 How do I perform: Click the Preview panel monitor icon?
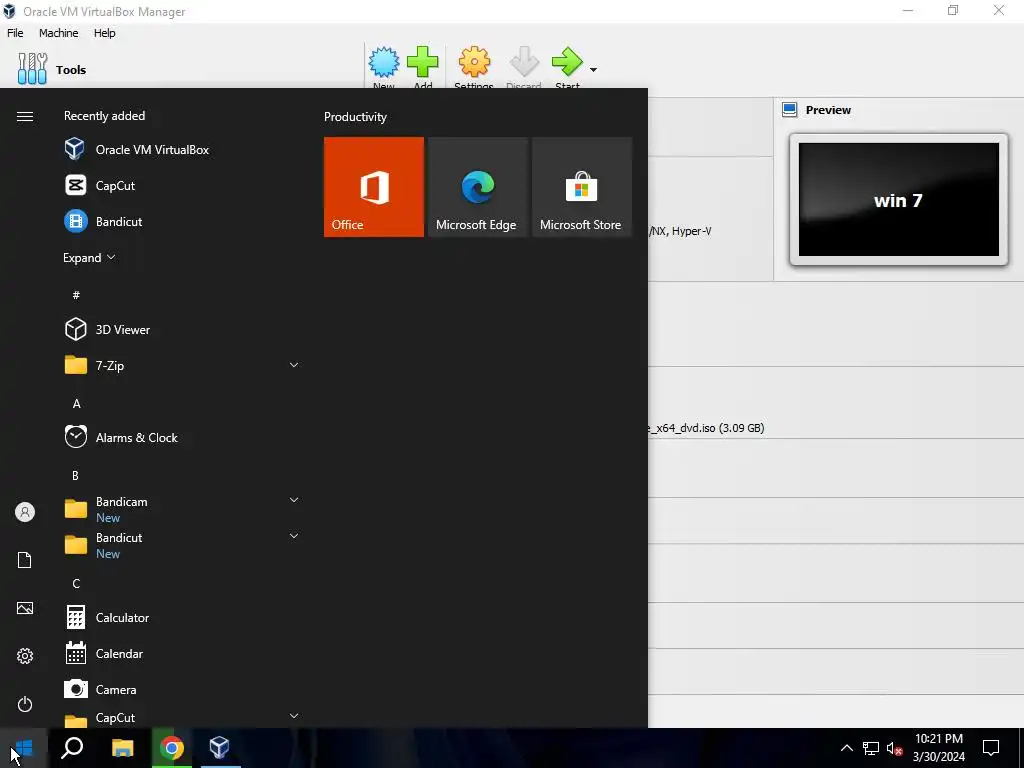(790, 110)
